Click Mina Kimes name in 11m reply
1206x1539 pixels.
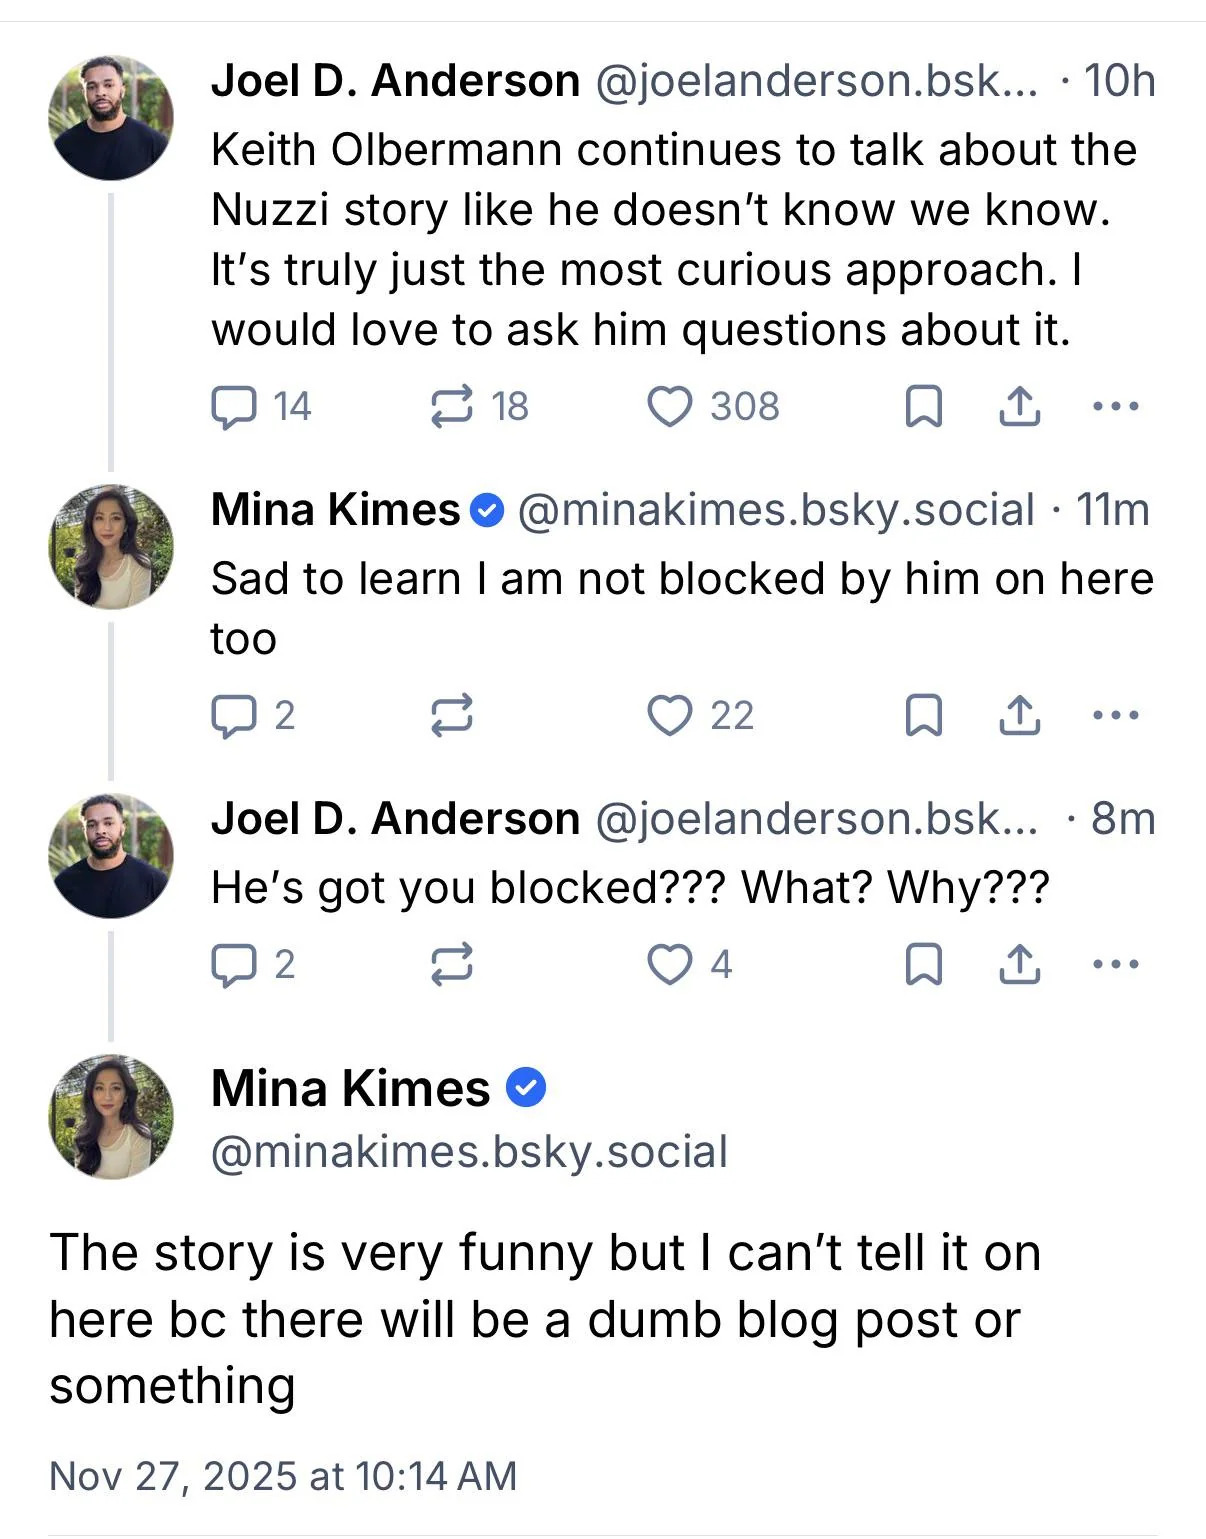pyautogui.click(x=335, y=510)
